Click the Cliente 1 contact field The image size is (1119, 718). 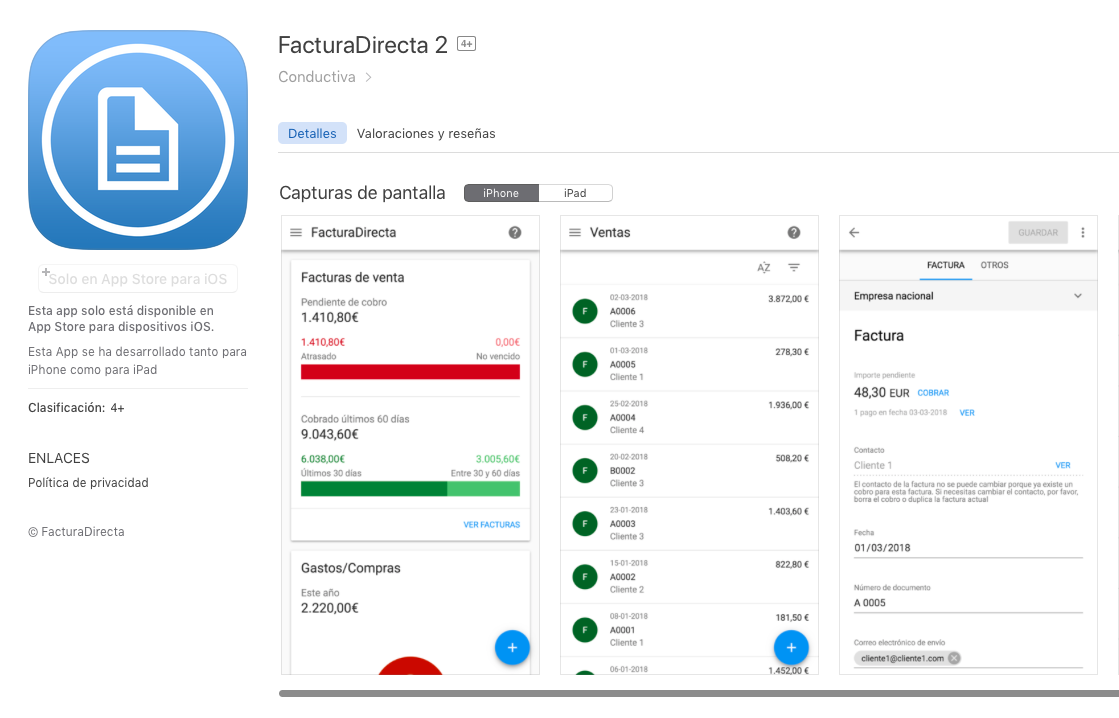(968, 465)
